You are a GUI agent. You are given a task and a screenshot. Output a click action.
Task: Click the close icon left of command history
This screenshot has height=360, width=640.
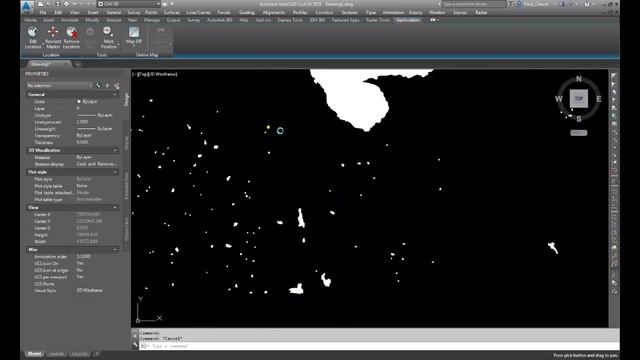pos(135,336)
